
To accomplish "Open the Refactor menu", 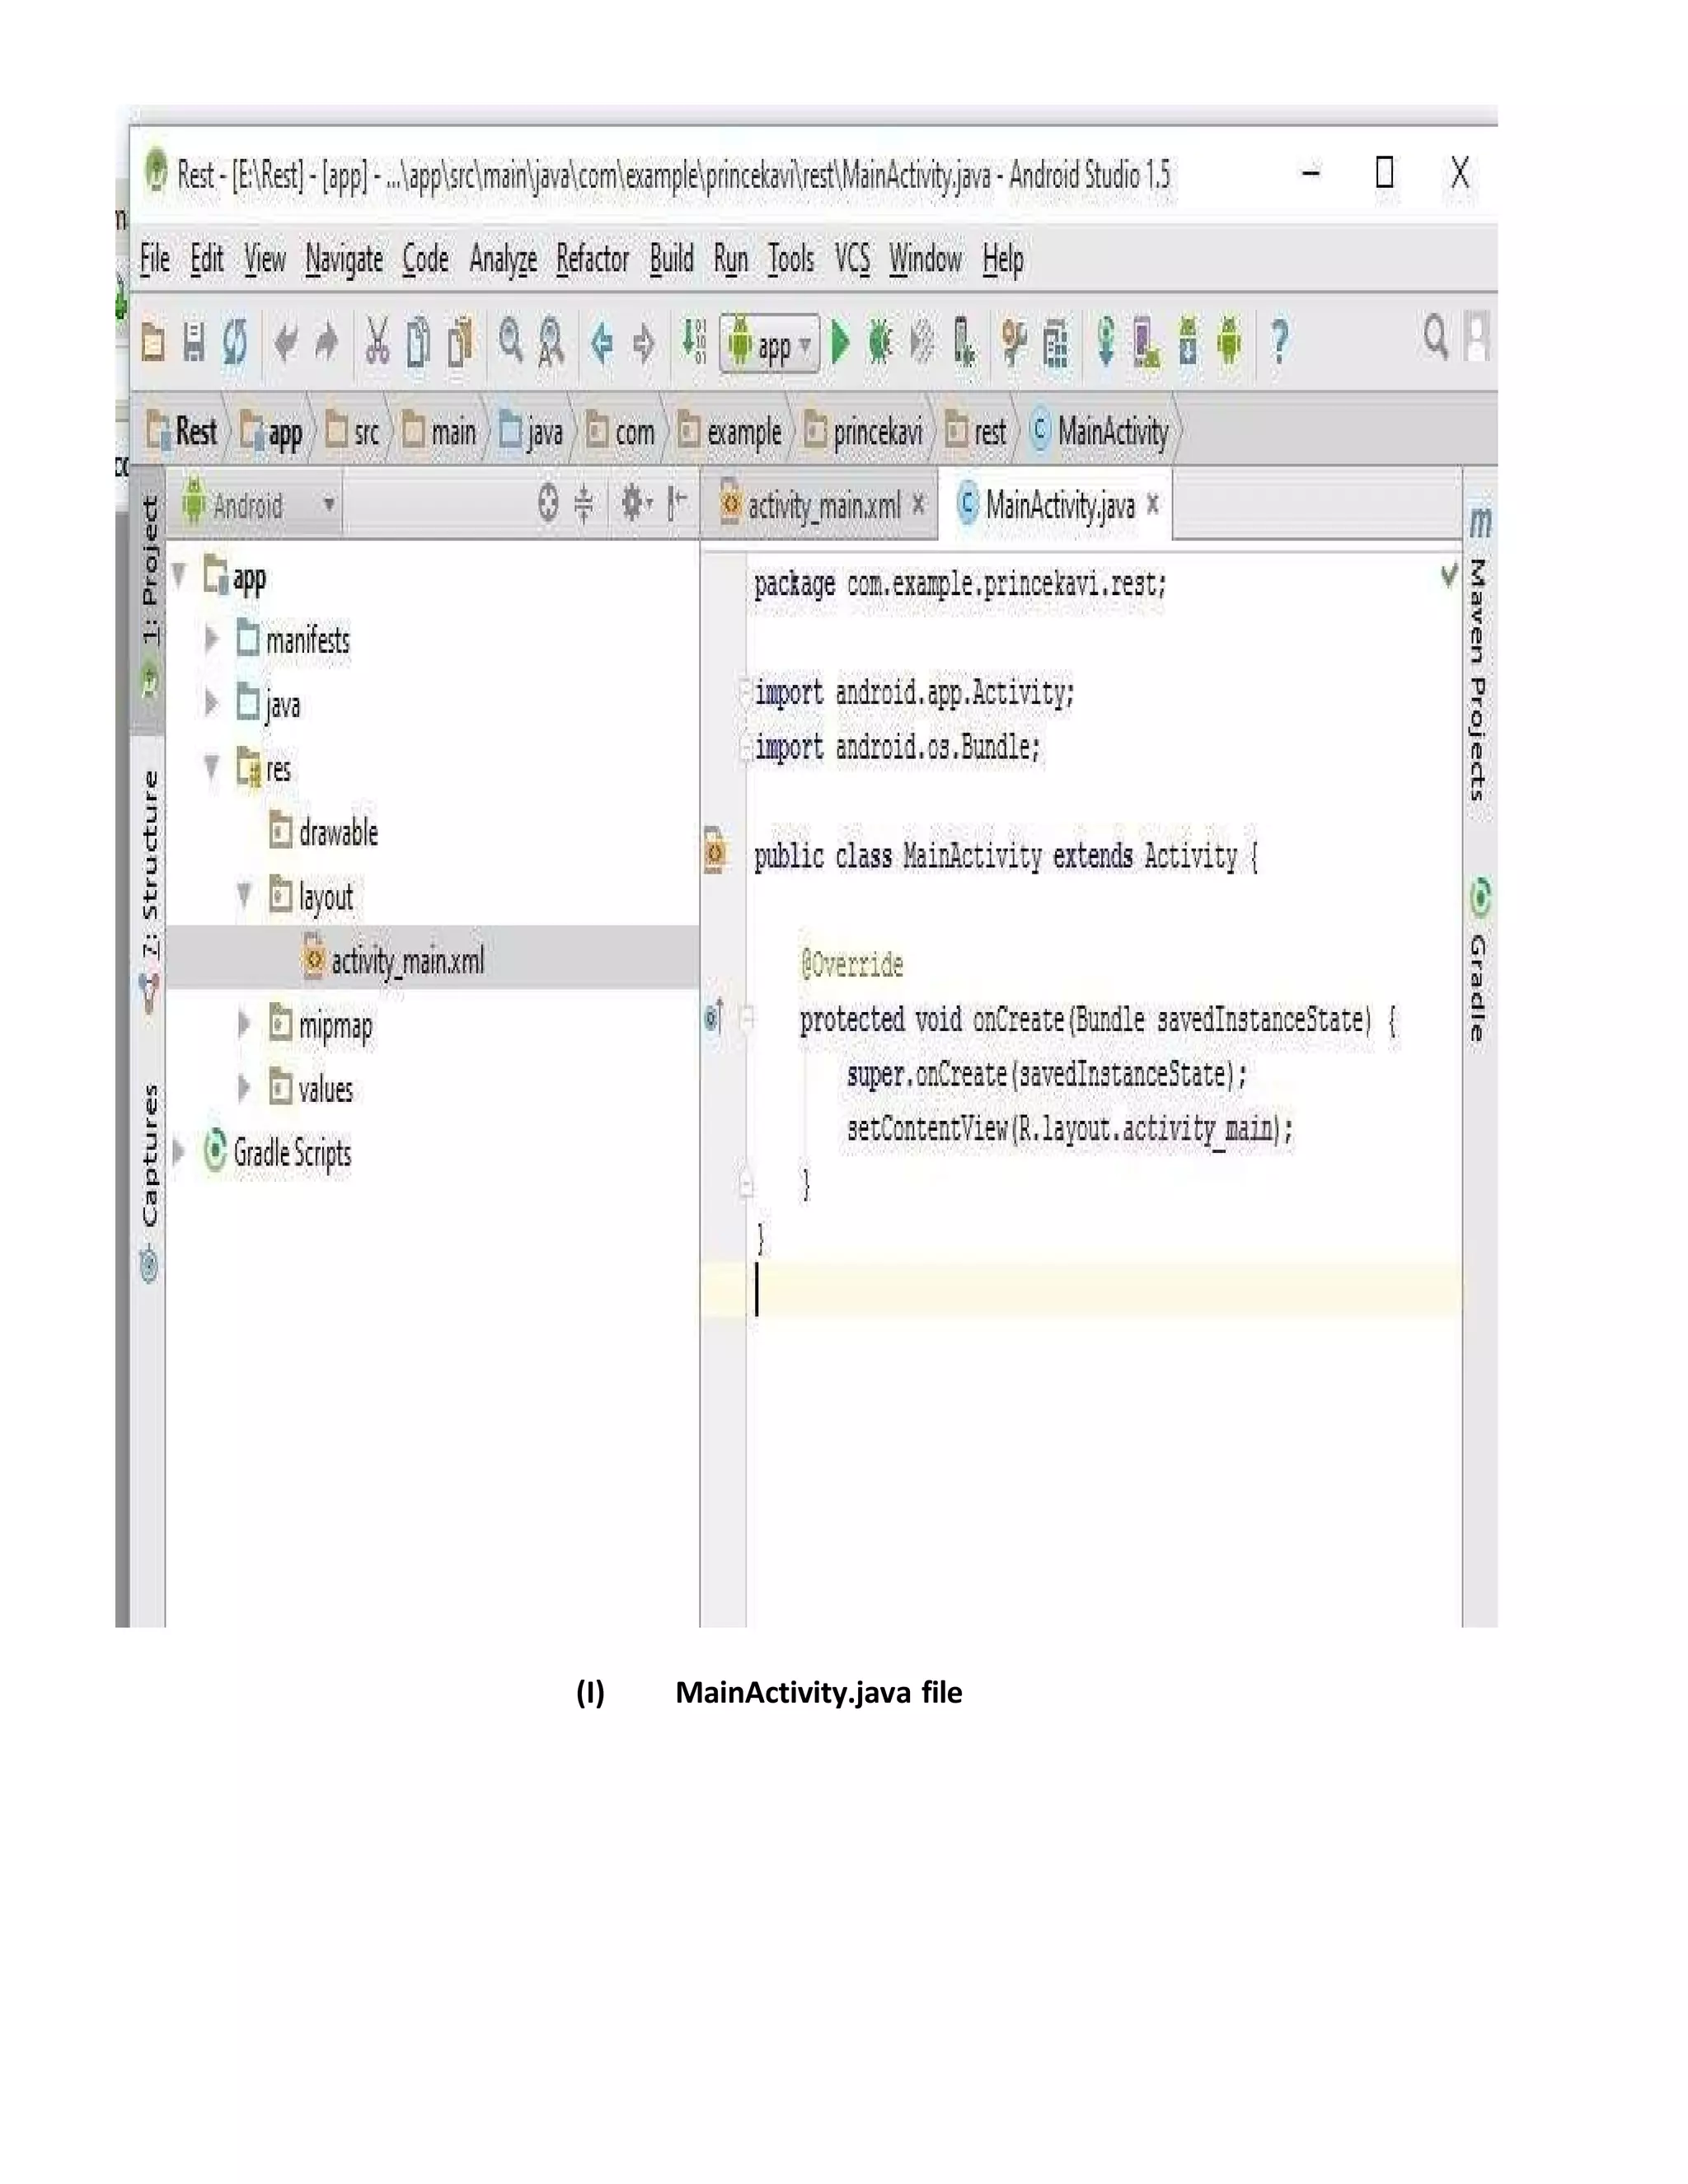I will click(593, 259).
